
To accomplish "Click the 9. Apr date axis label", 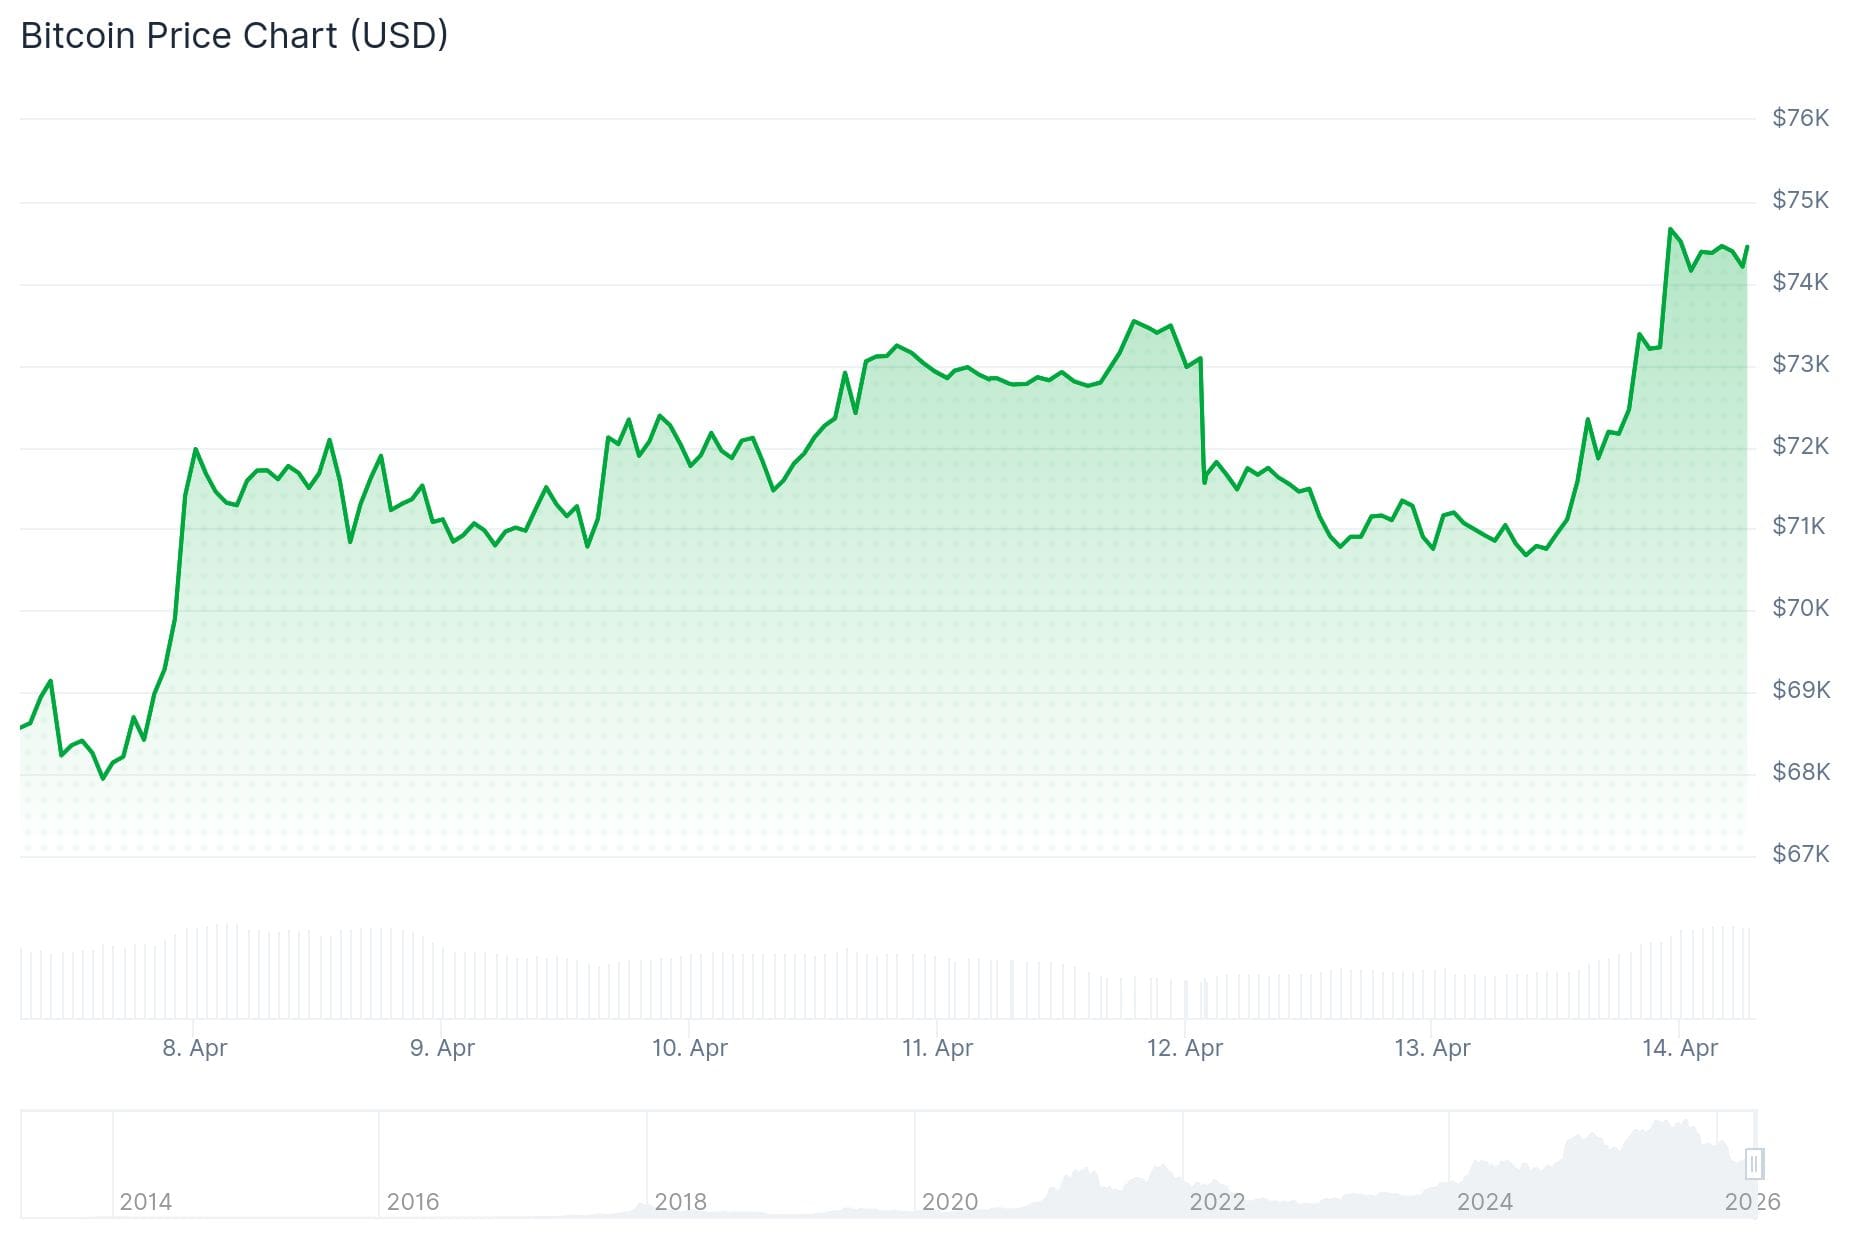I will (442, 1048).
